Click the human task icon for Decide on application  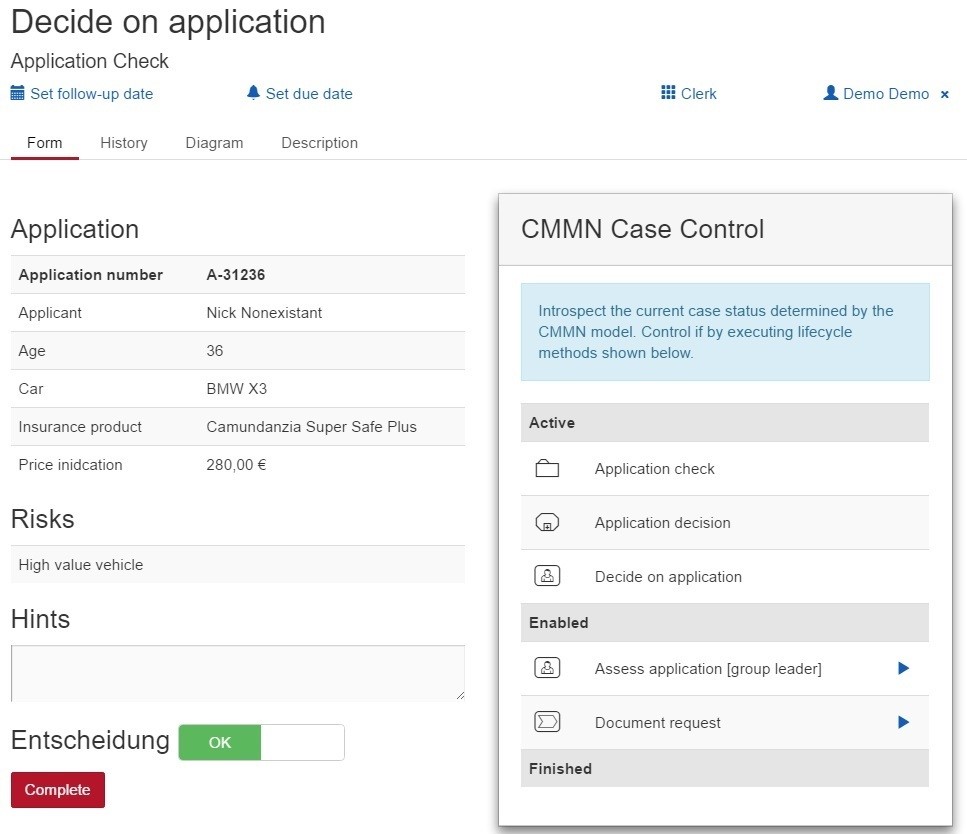point(547,576)
